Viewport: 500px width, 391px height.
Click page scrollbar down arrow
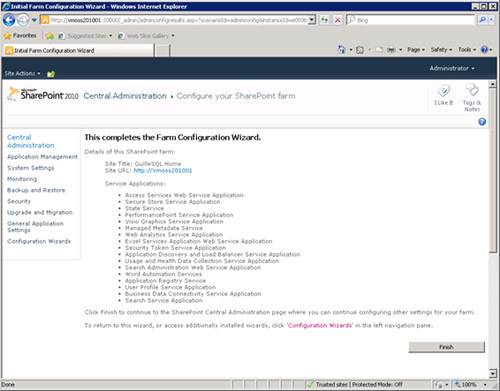493,374
